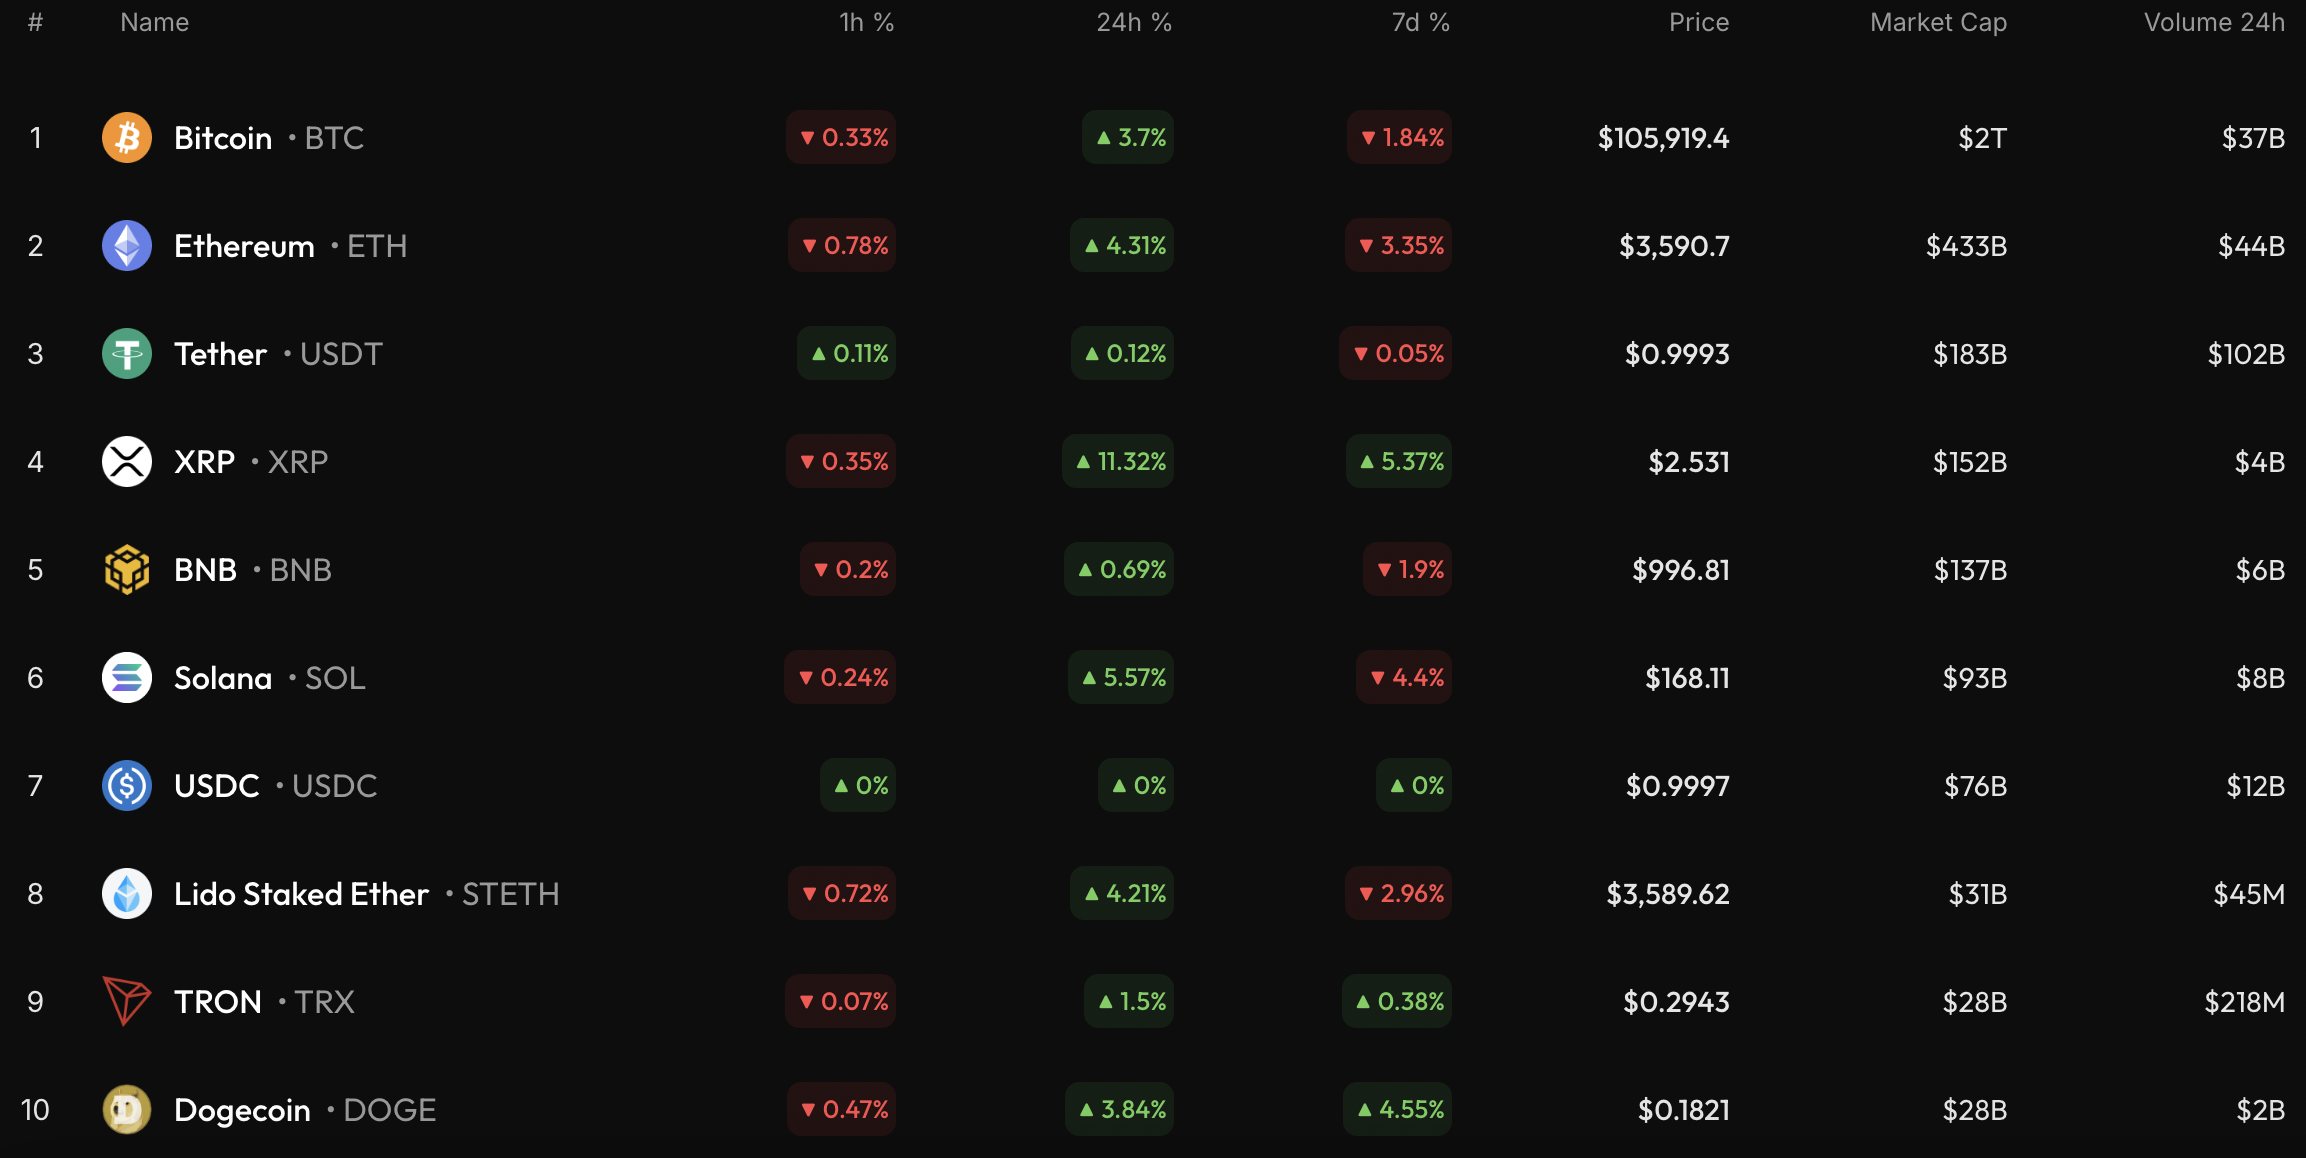Click the Lido Staked Ether logo icon

[x=127, y=894]
